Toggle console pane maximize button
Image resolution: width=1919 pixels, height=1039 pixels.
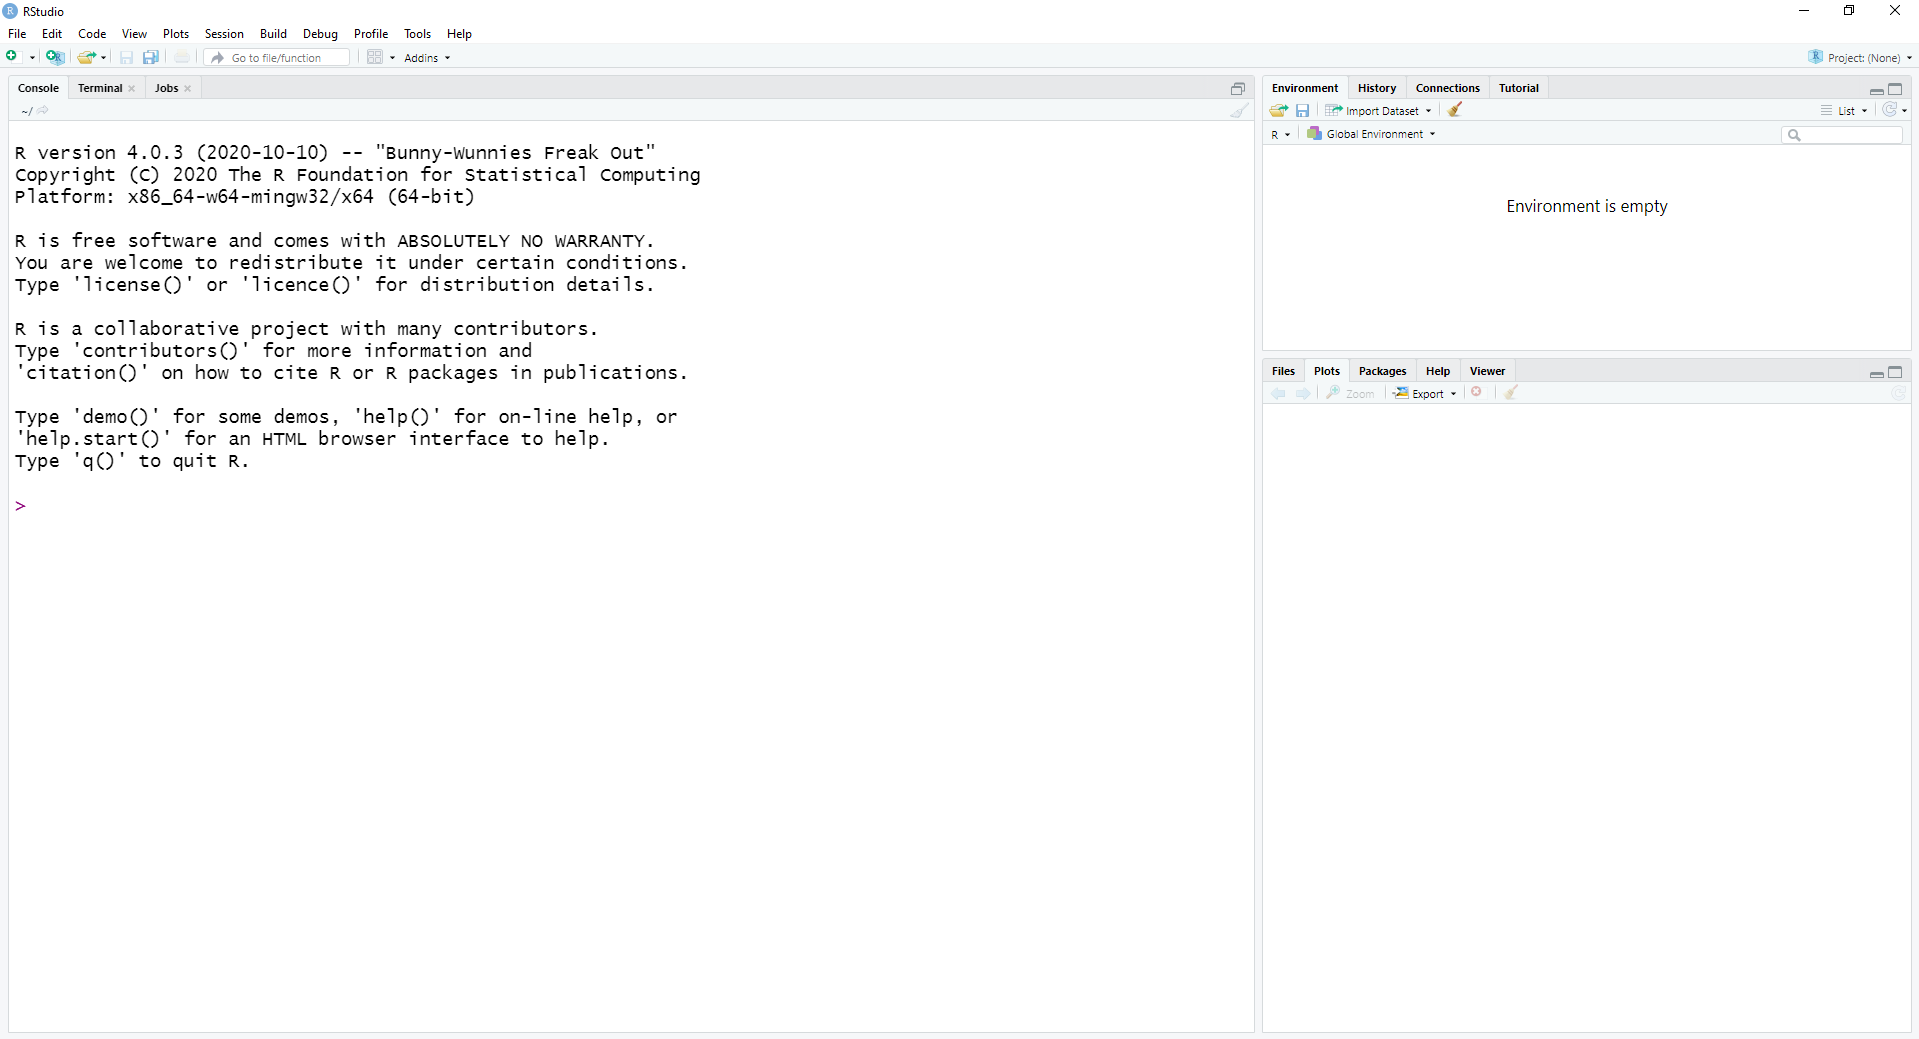(1237, 89)
